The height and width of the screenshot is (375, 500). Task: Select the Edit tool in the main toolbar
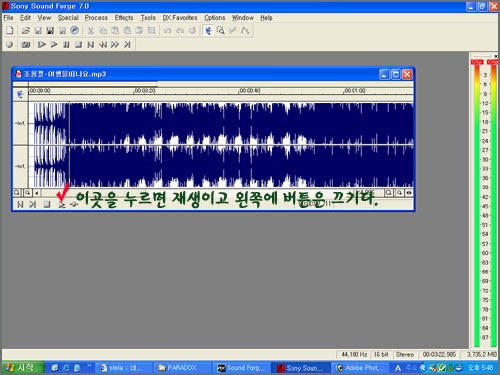(x=209, y=31)
